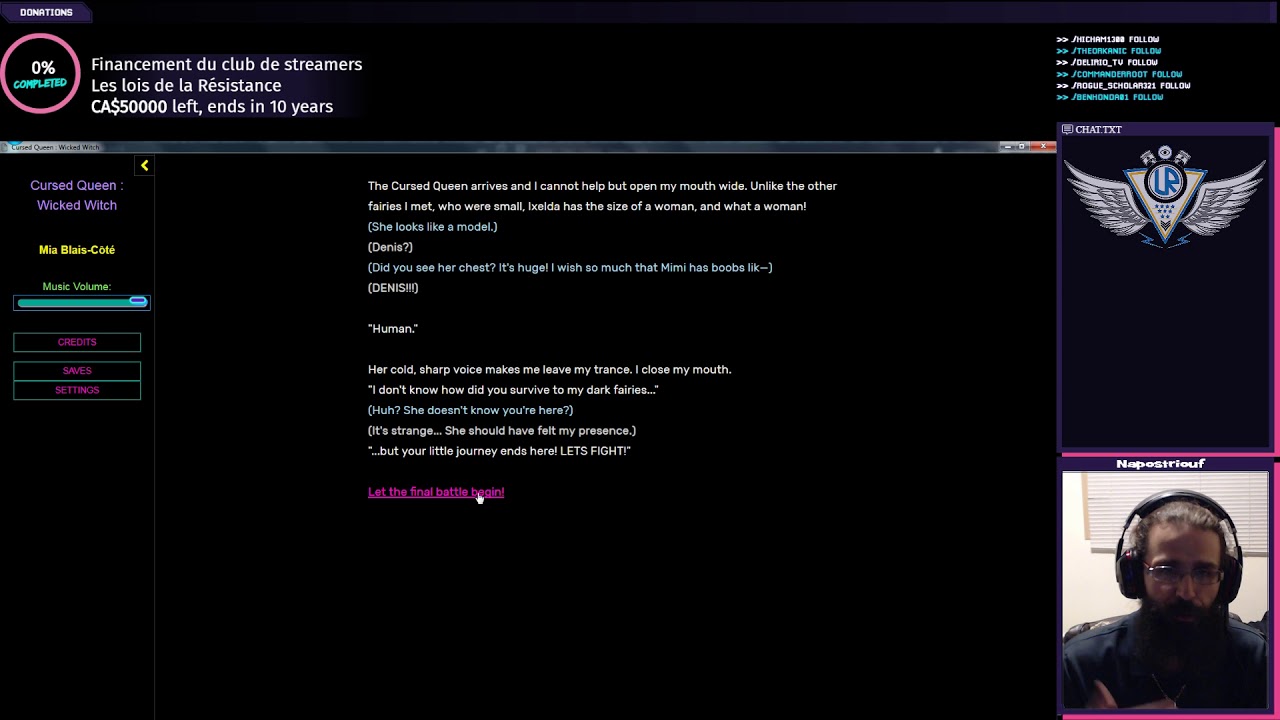
Task: Close the Cursed Queen game window
Action: pyautogui.click(x=1043, y=147)
